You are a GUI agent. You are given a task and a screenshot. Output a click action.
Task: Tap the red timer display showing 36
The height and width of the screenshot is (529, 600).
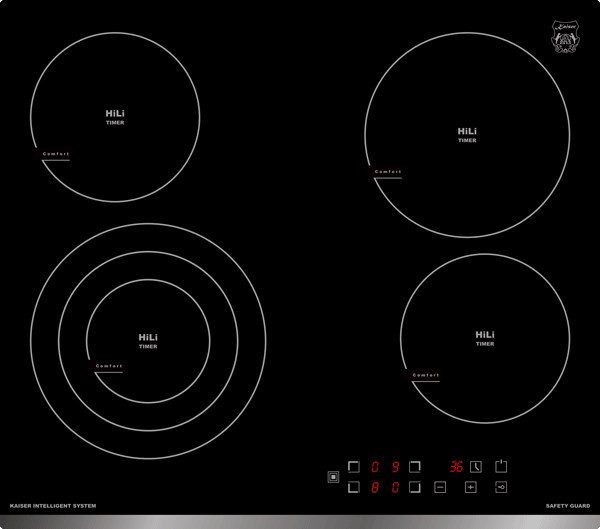click(456, 466)
